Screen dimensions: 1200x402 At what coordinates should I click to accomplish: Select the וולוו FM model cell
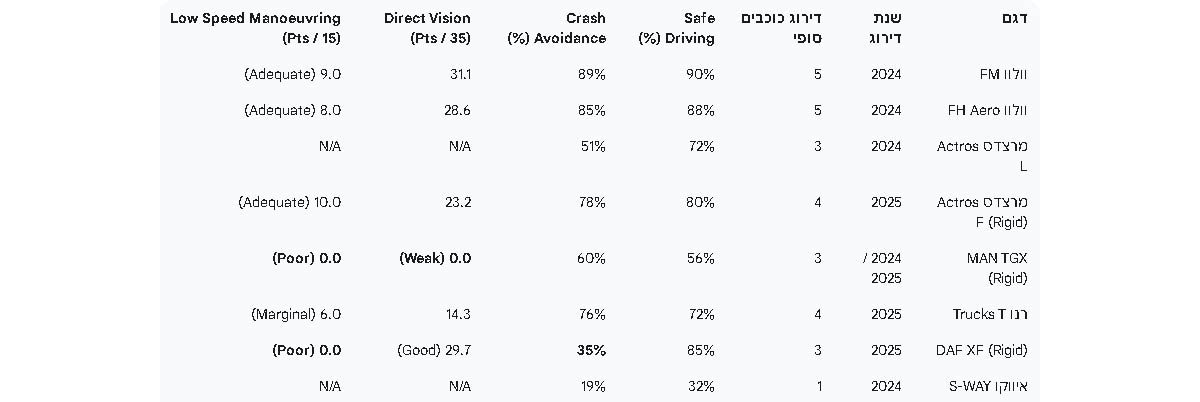(x=1004, y=74)
